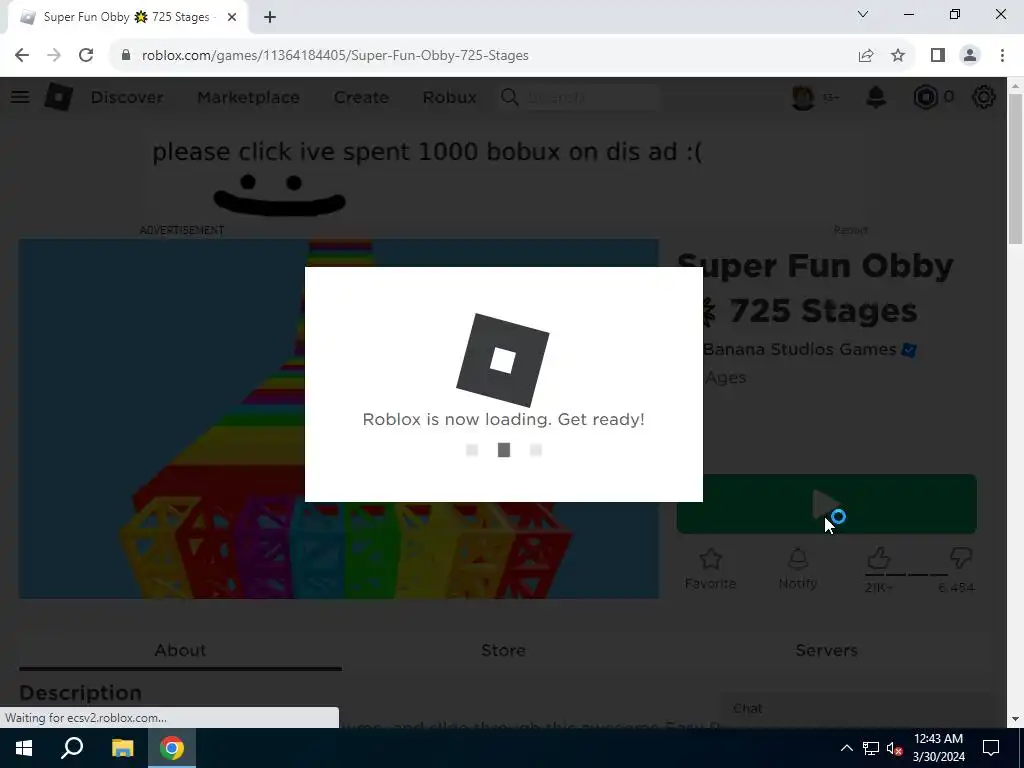1024x768 pixels.
Task: Open the tab search dropdown chevron
Action: pyautogui.click(x=863, y=14)
